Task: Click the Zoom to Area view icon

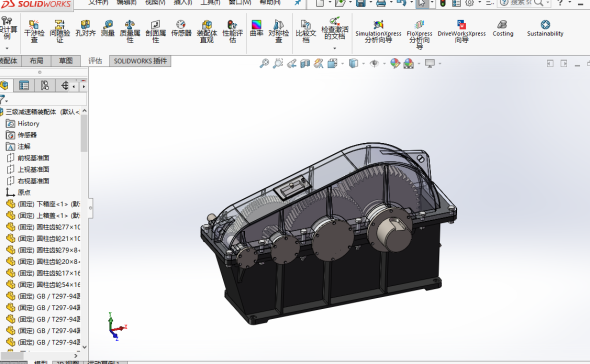Action: [x=278, y=63]
